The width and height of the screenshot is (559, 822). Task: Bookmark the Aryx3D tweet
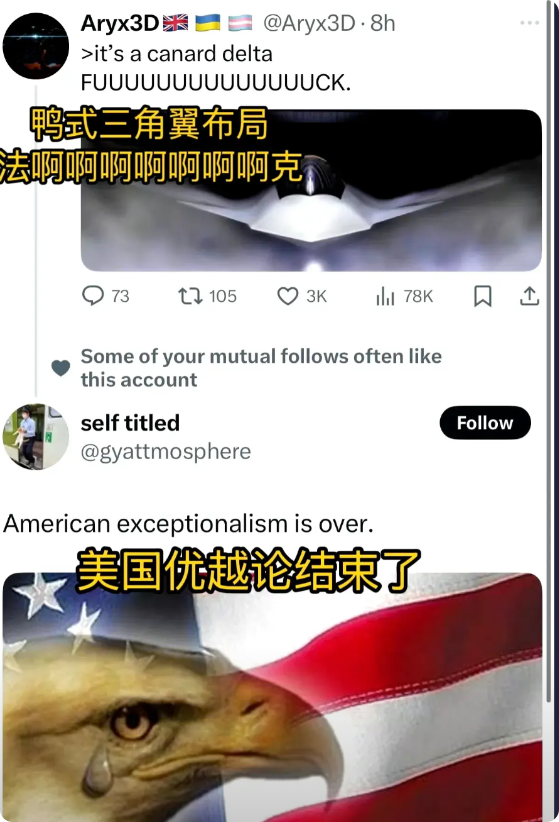click(x=482, y=296)
